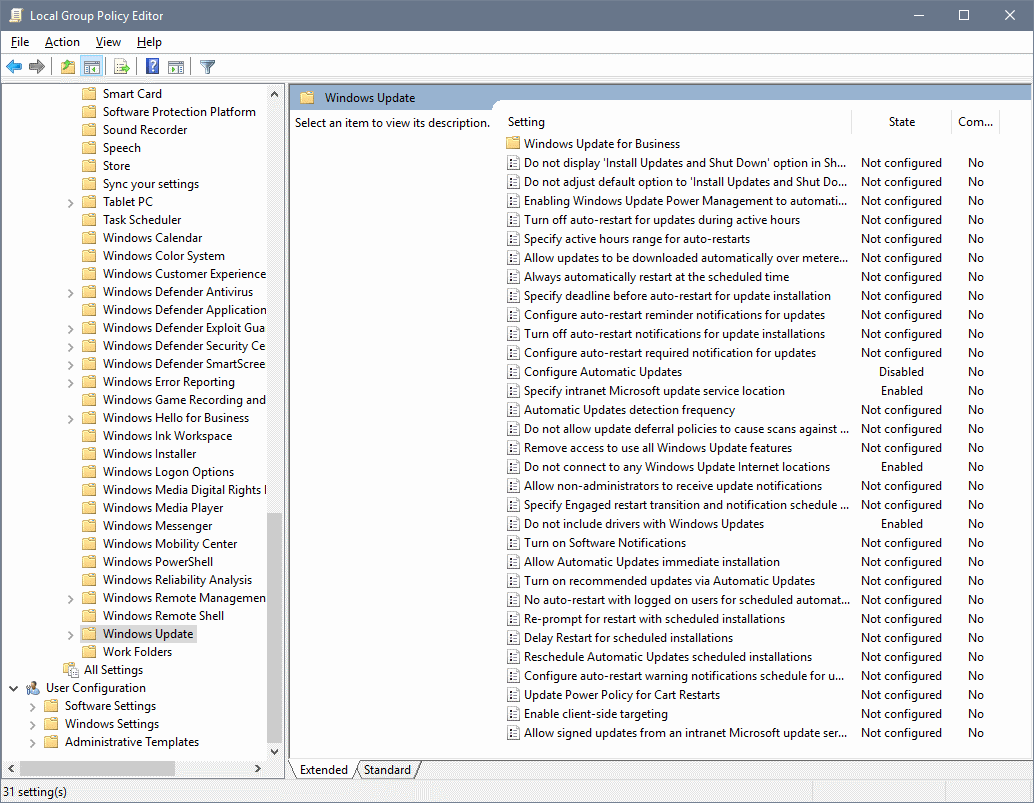Click the policy icon beside Turn on Software Notifications
This screenshot has width=1034, height=803.
513,543
